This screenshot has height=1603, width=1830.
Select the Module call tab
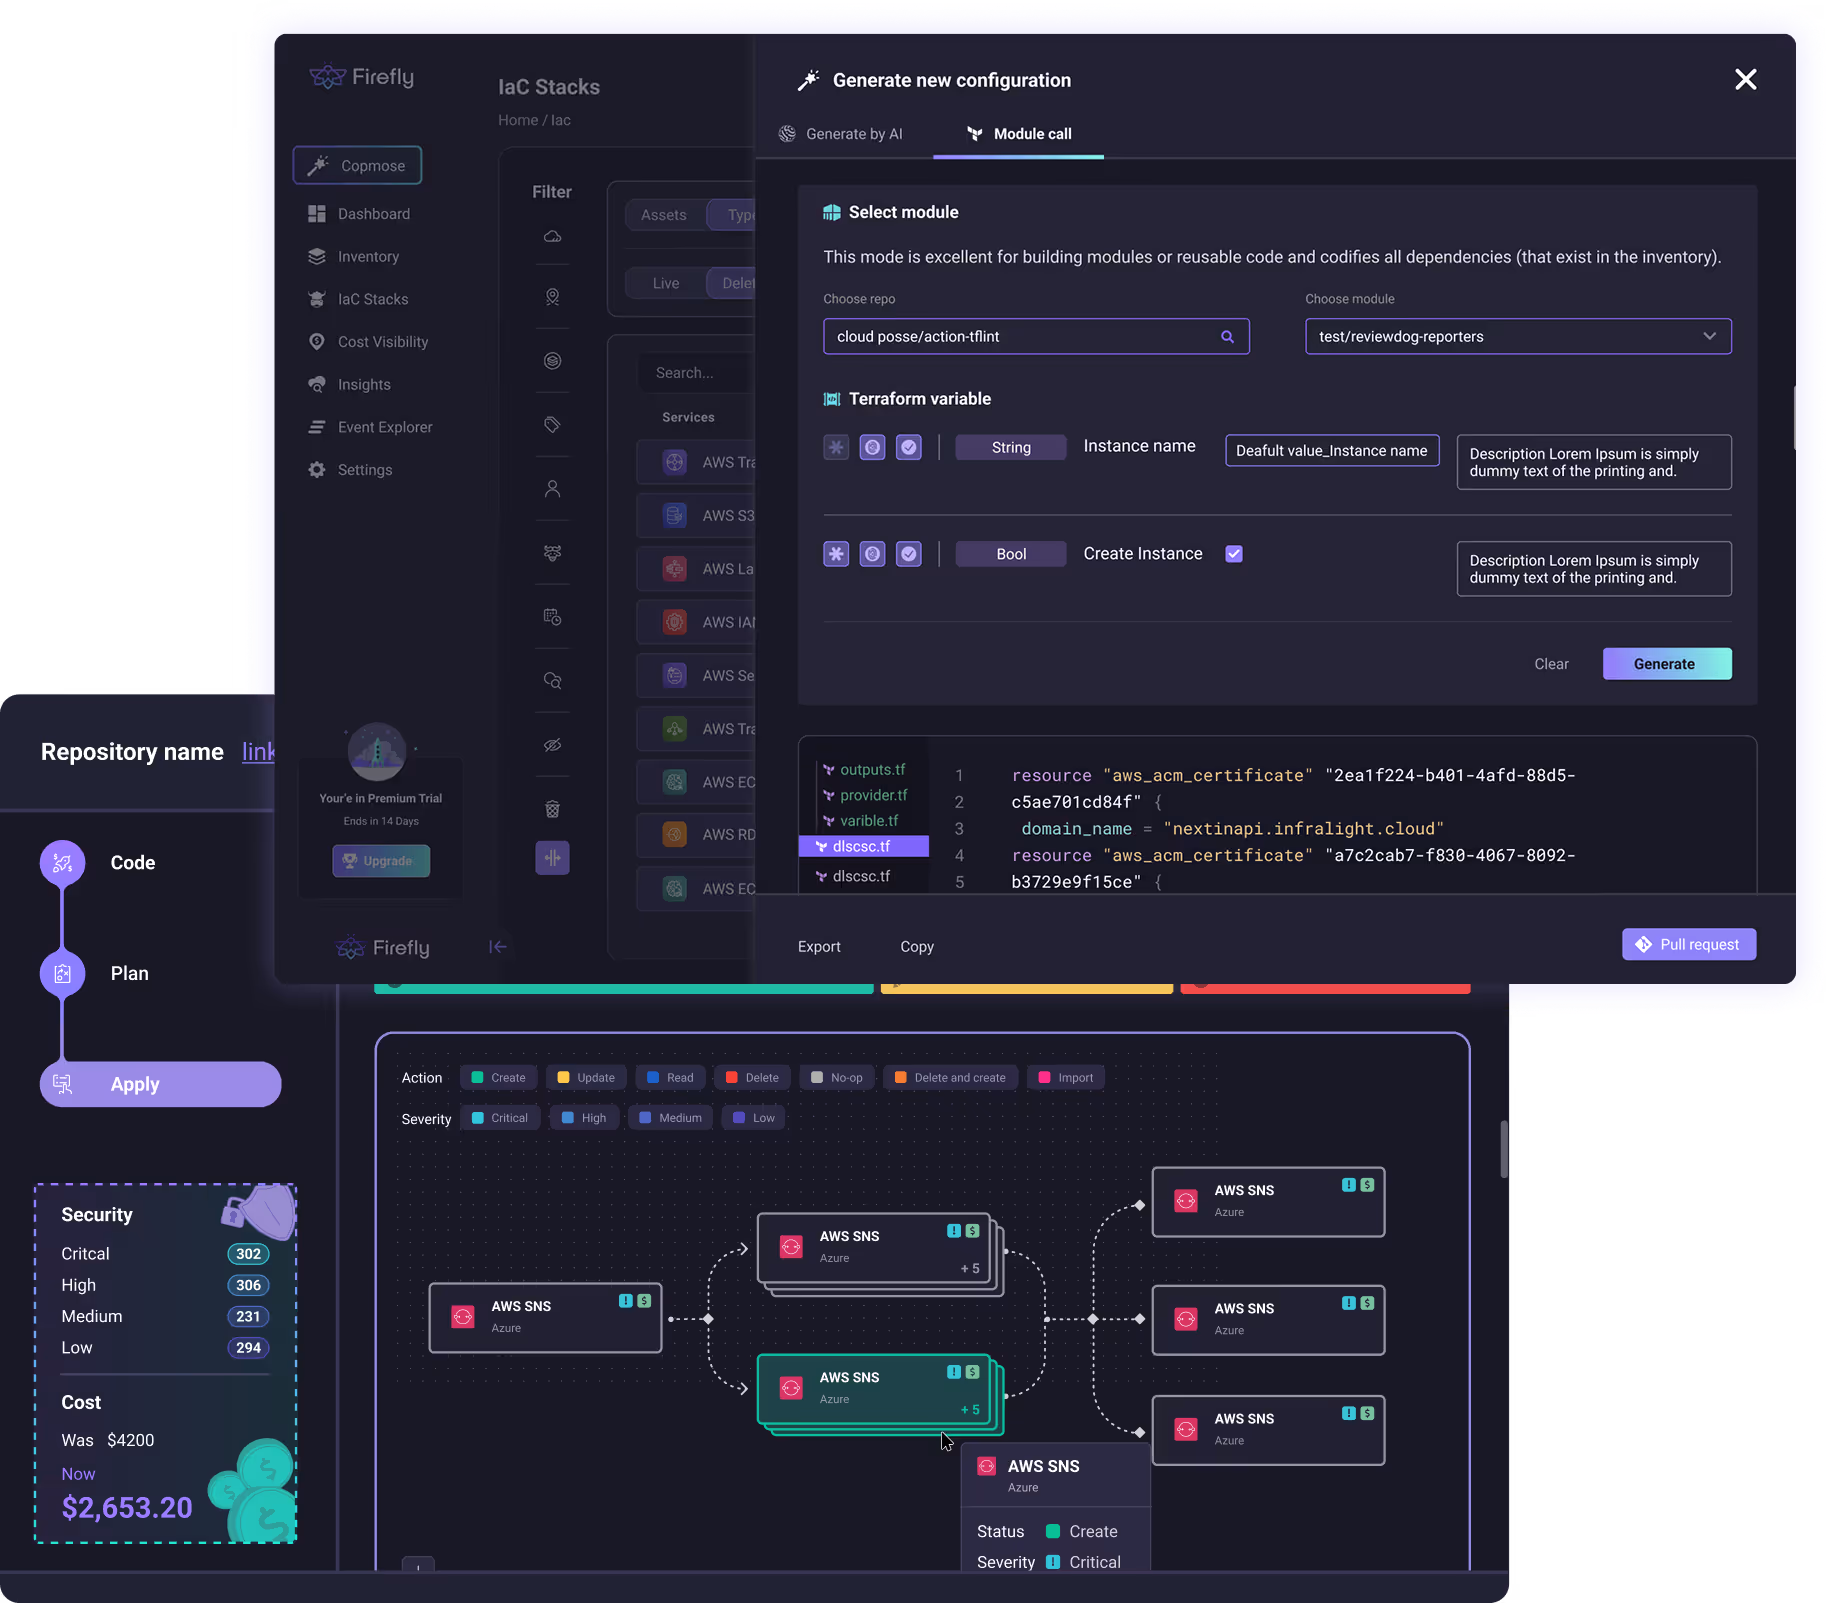click(1019, 134)
